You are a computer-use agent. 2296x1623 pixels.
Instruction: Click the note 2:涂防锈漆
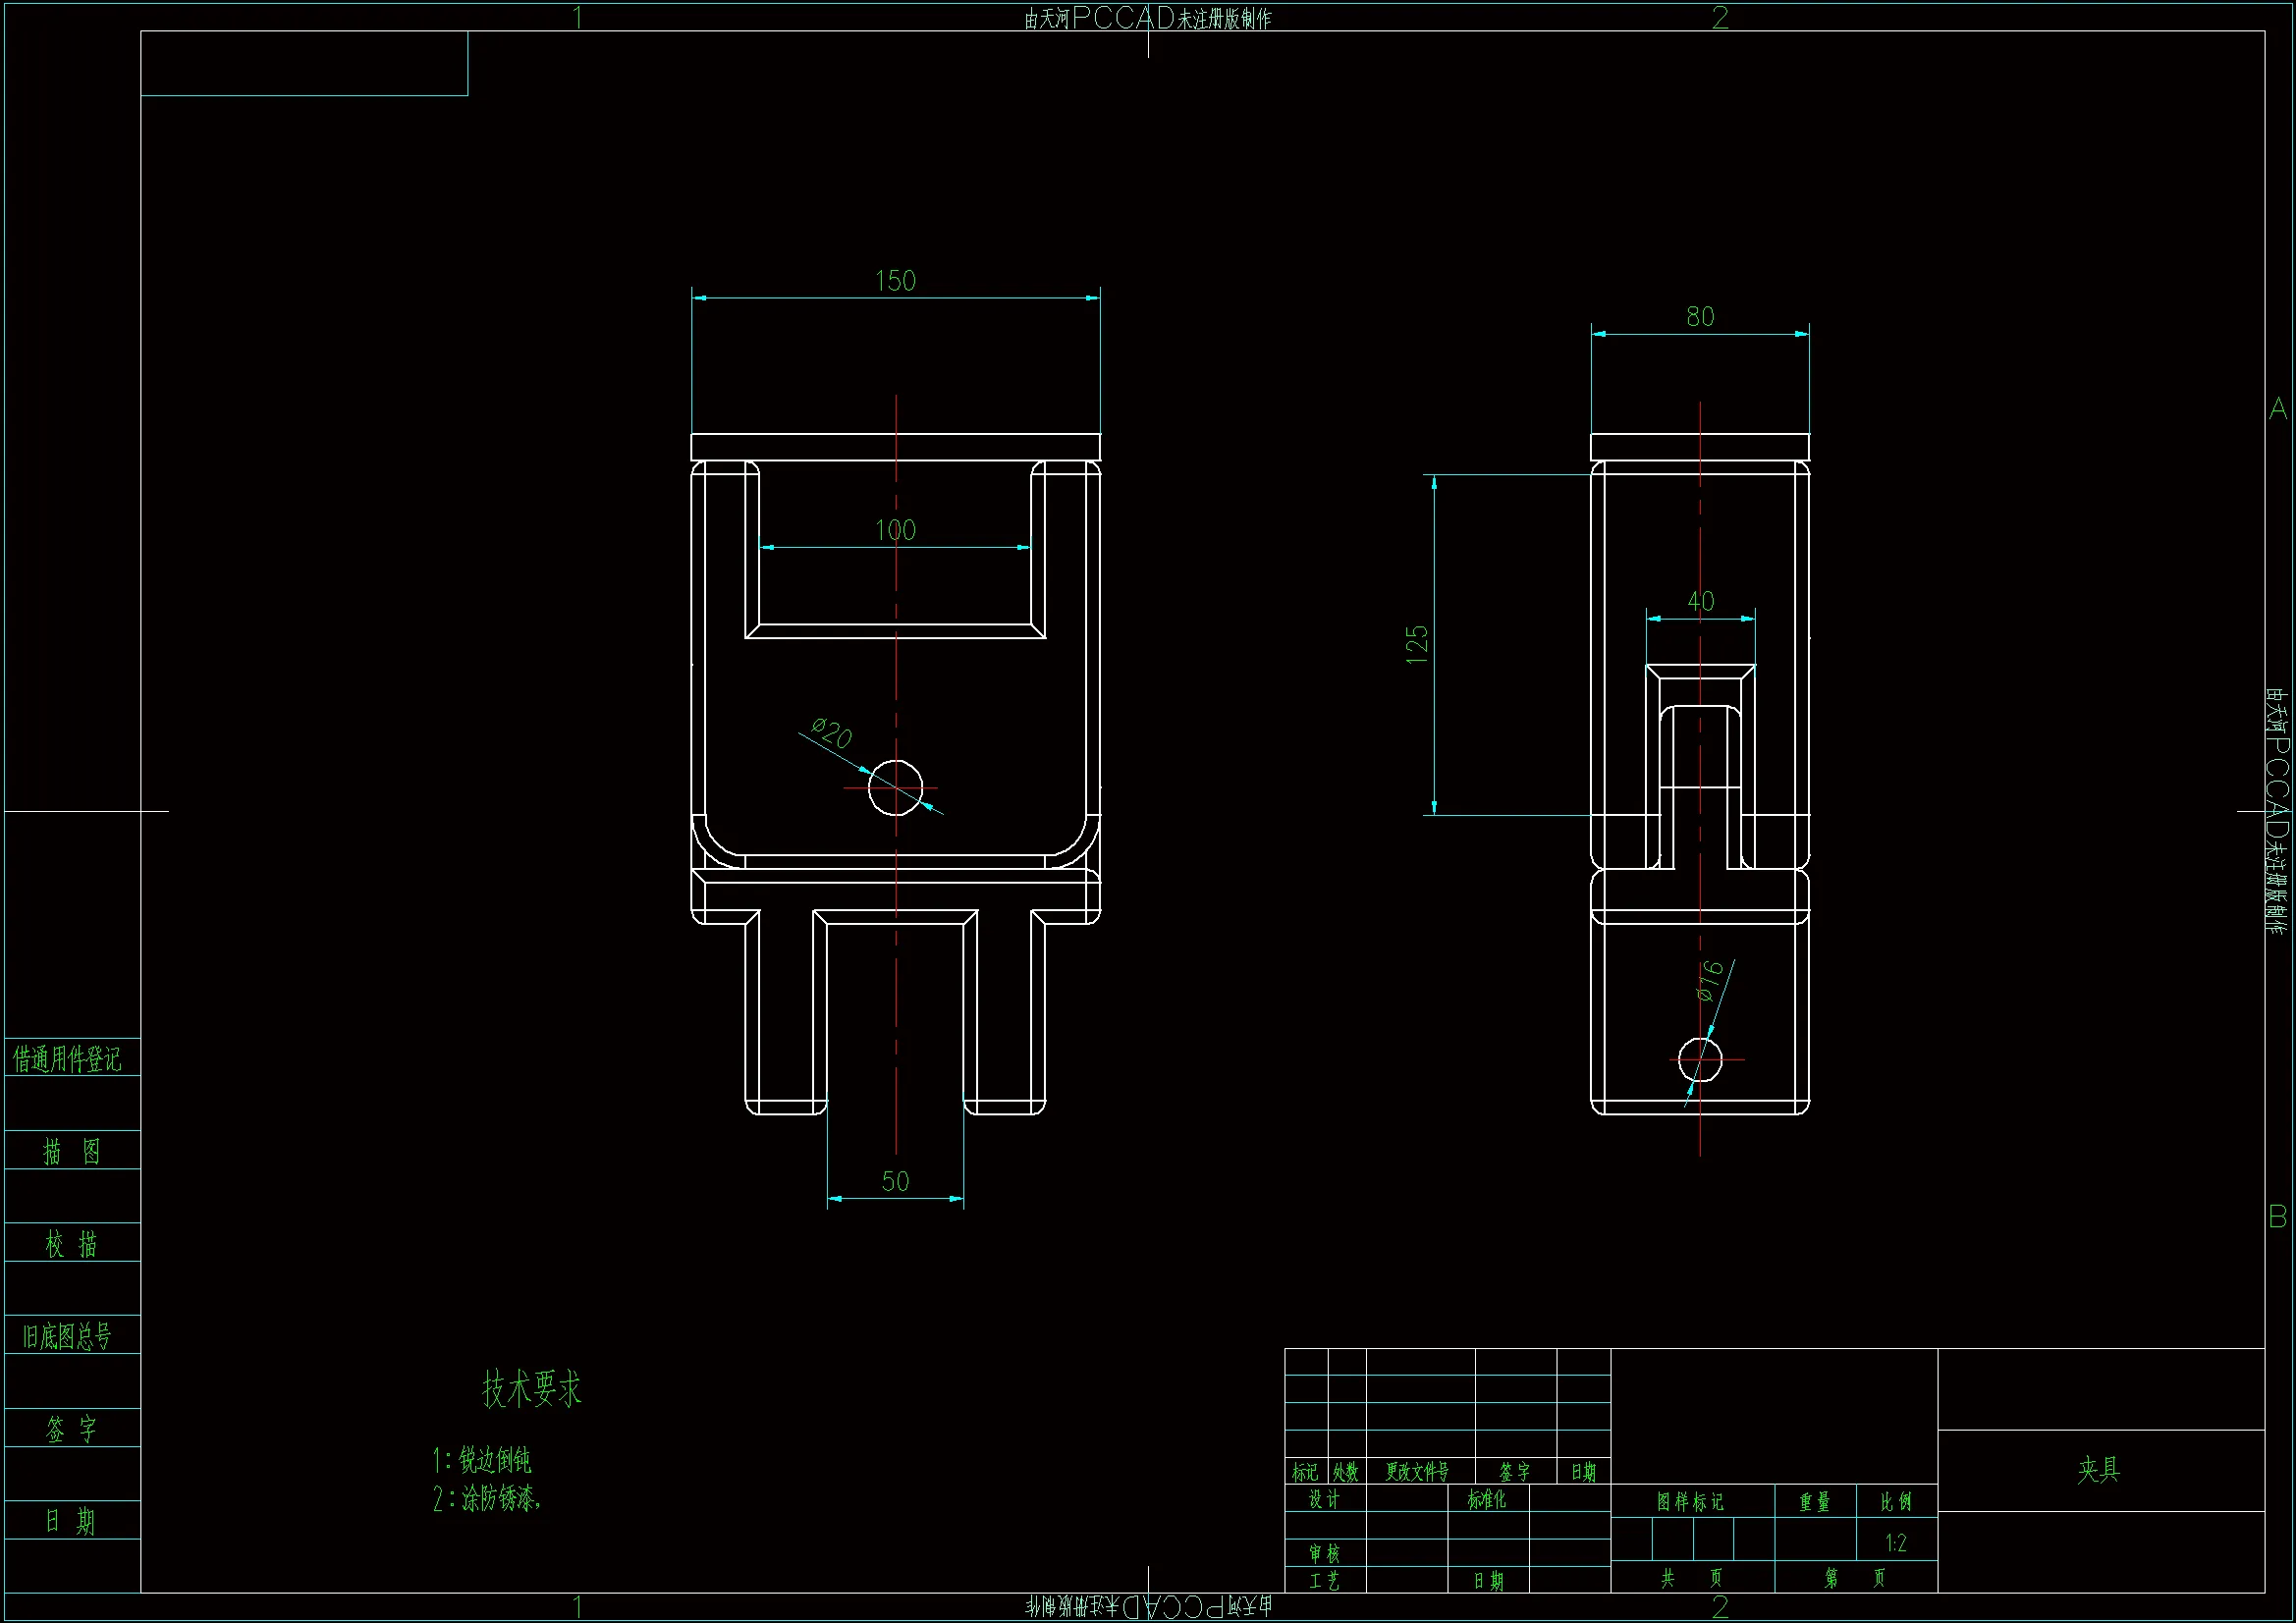[x=487, y=1498]
